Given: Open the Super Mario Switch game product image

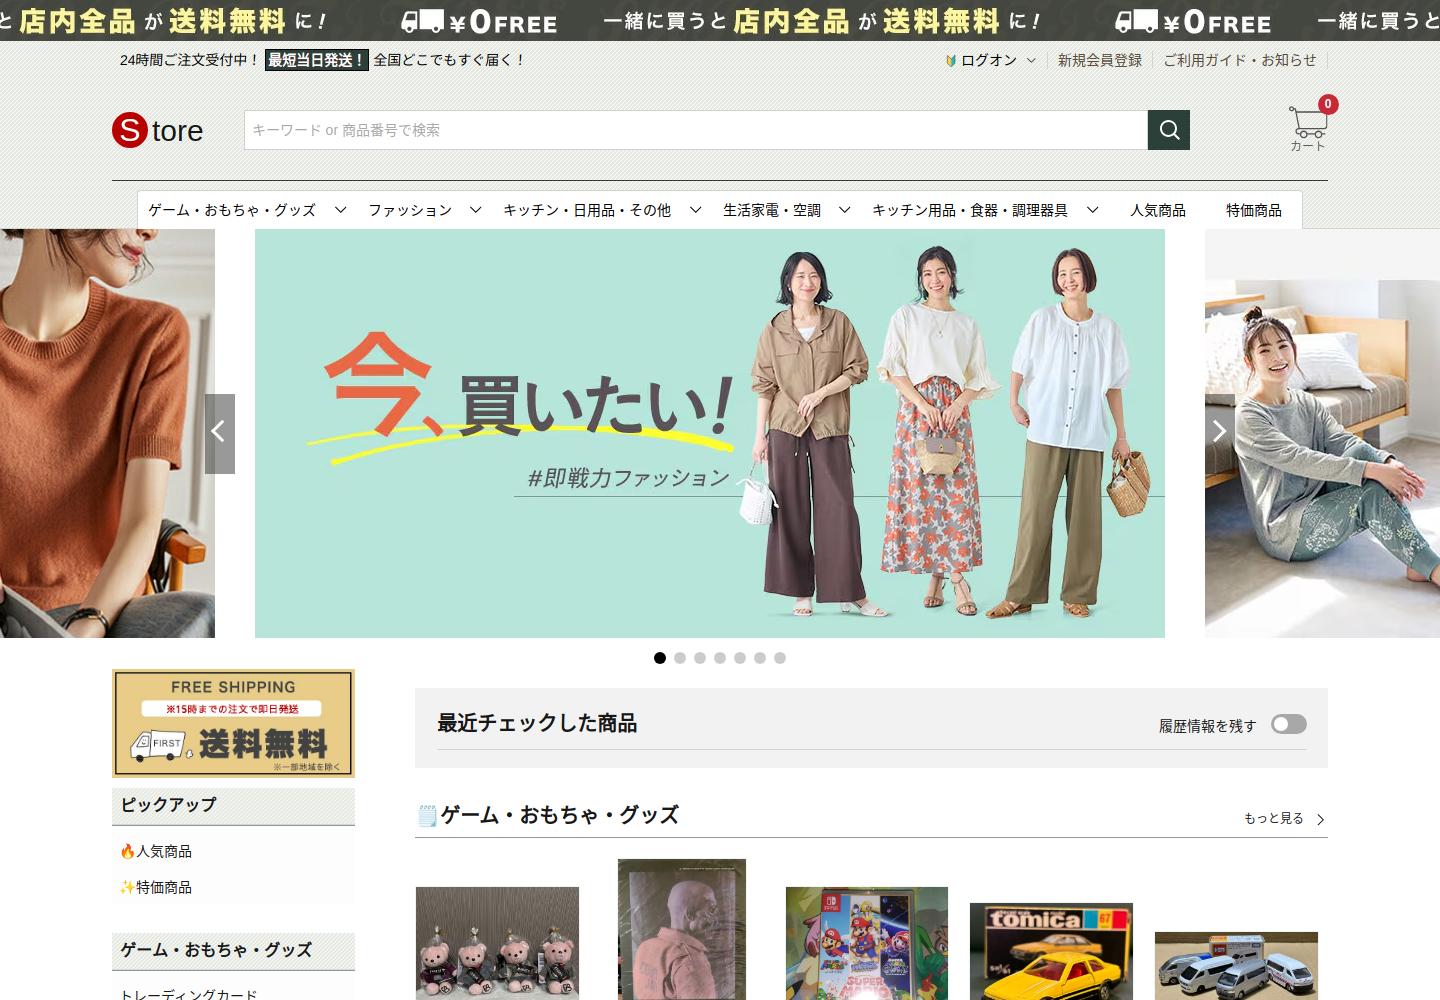Looking at the screenshot, I should click(867, 943).
